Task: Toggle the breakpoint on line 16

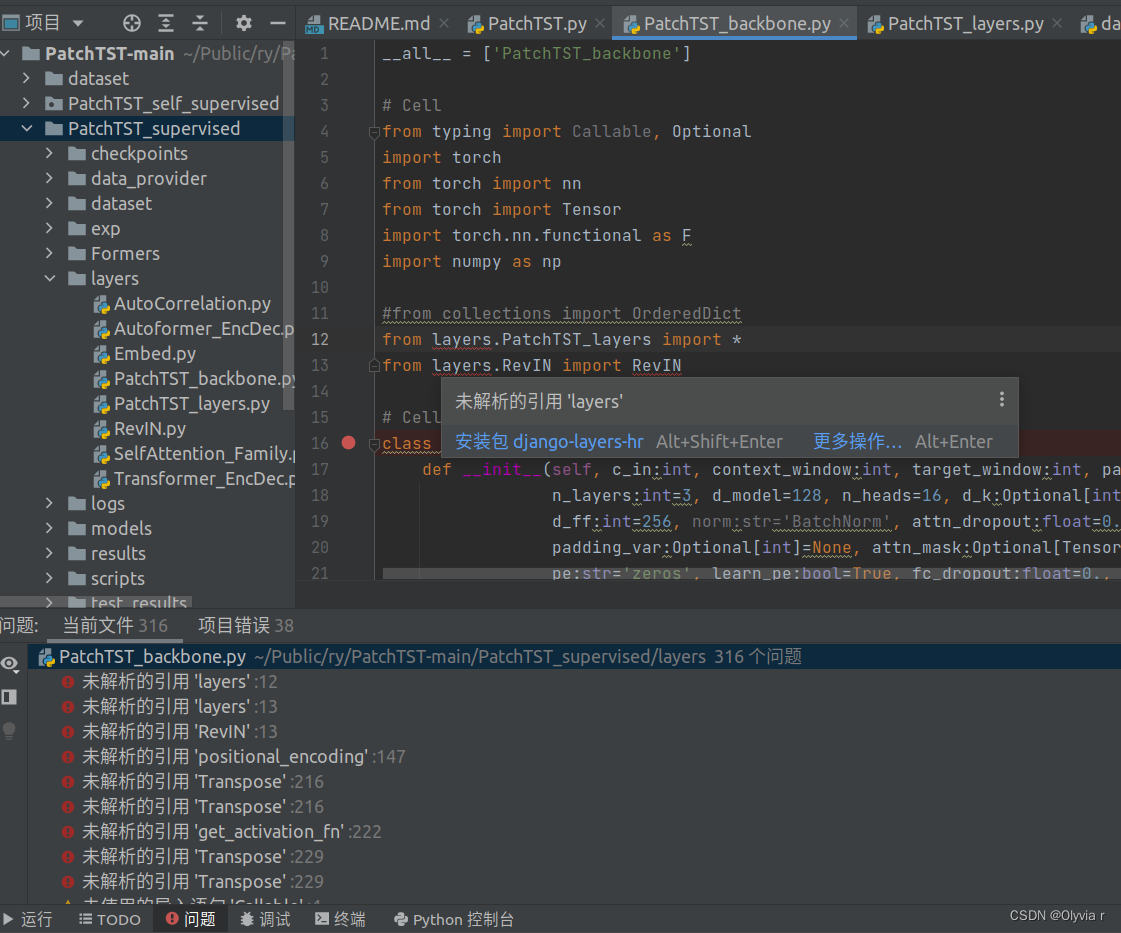Action: pyautogui.click(x=349, y=443)
